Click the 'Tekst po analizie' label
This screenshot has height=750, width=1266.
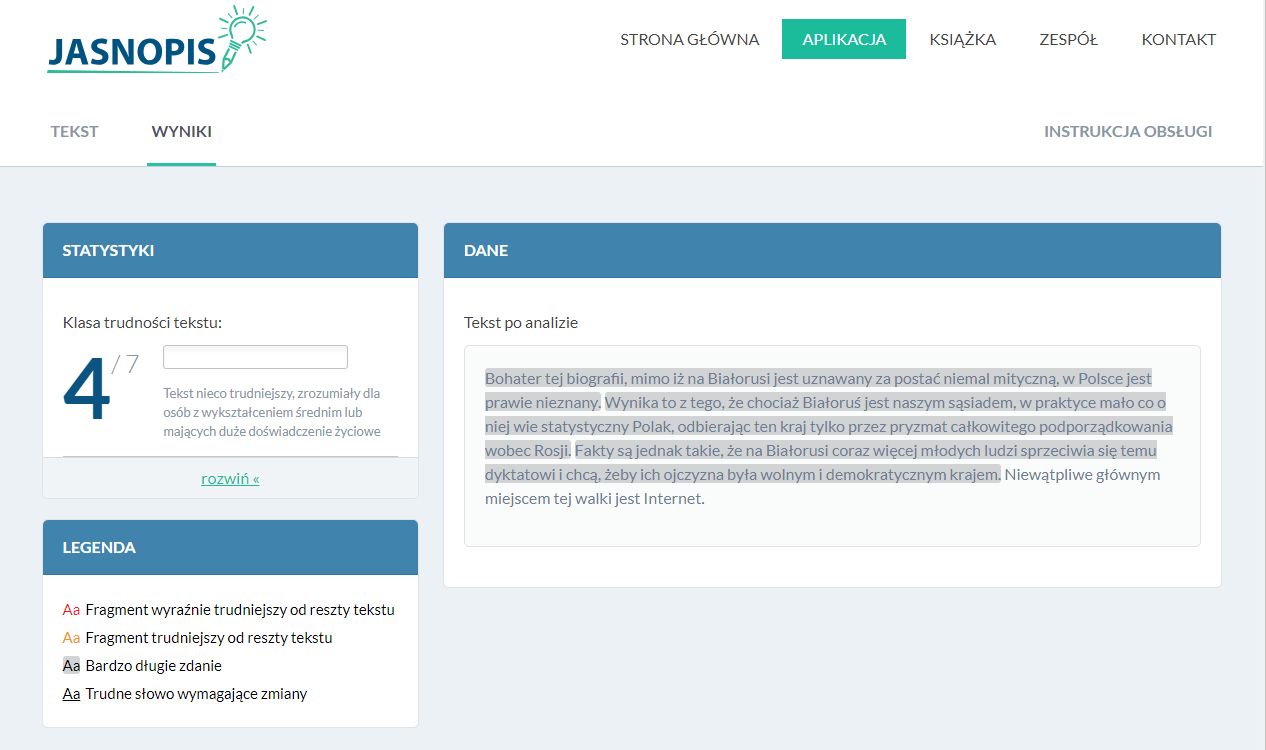click(x=521, y=322)
